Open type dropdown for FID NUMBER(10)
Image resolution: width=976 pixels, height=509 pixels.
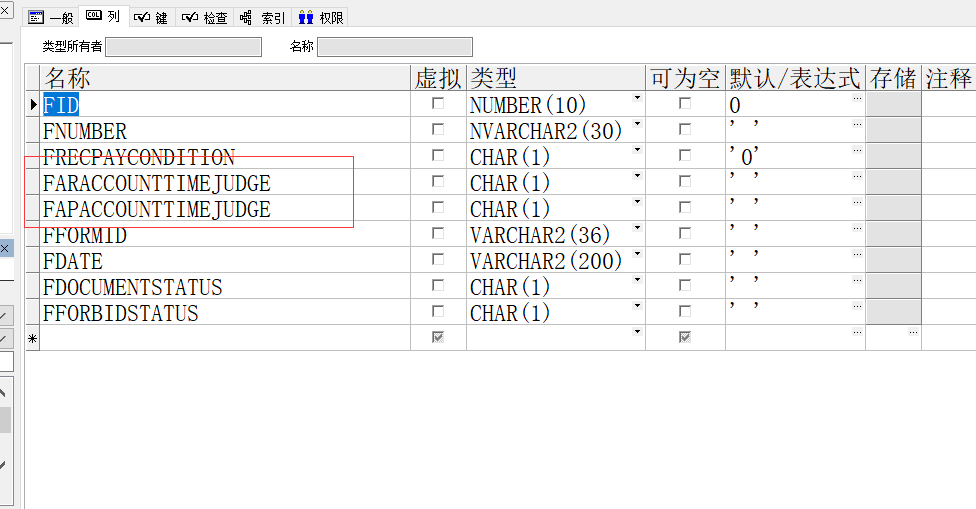point(637,99)
